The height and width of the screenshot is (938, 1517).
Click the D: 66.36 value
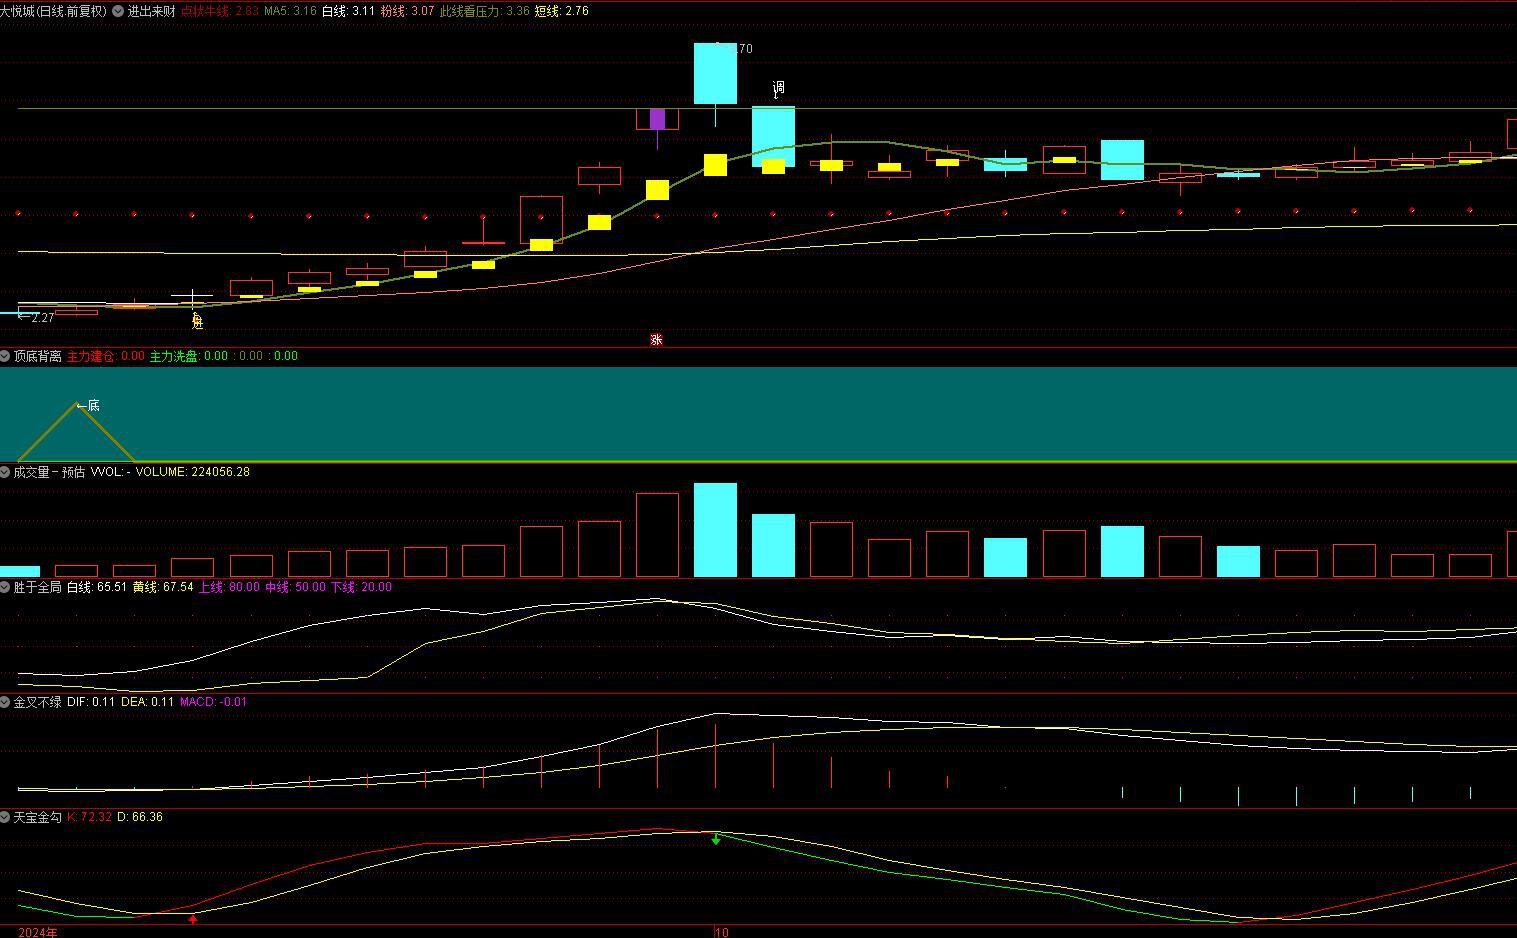(x=140, y=817)
